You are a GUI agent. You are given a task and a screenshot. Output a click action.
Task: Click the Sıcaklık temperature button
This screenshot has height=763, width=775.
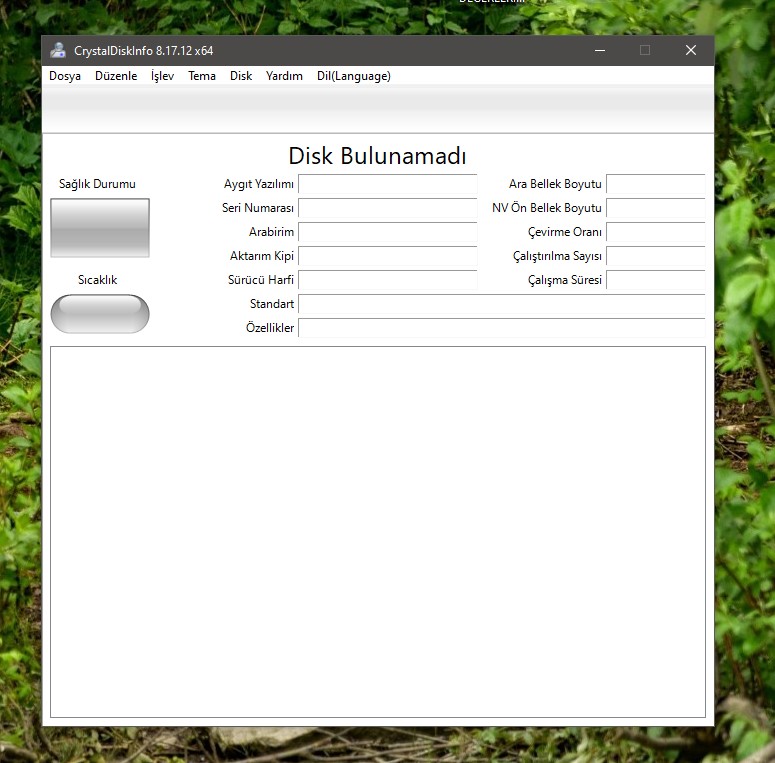[x=100, y=314]
